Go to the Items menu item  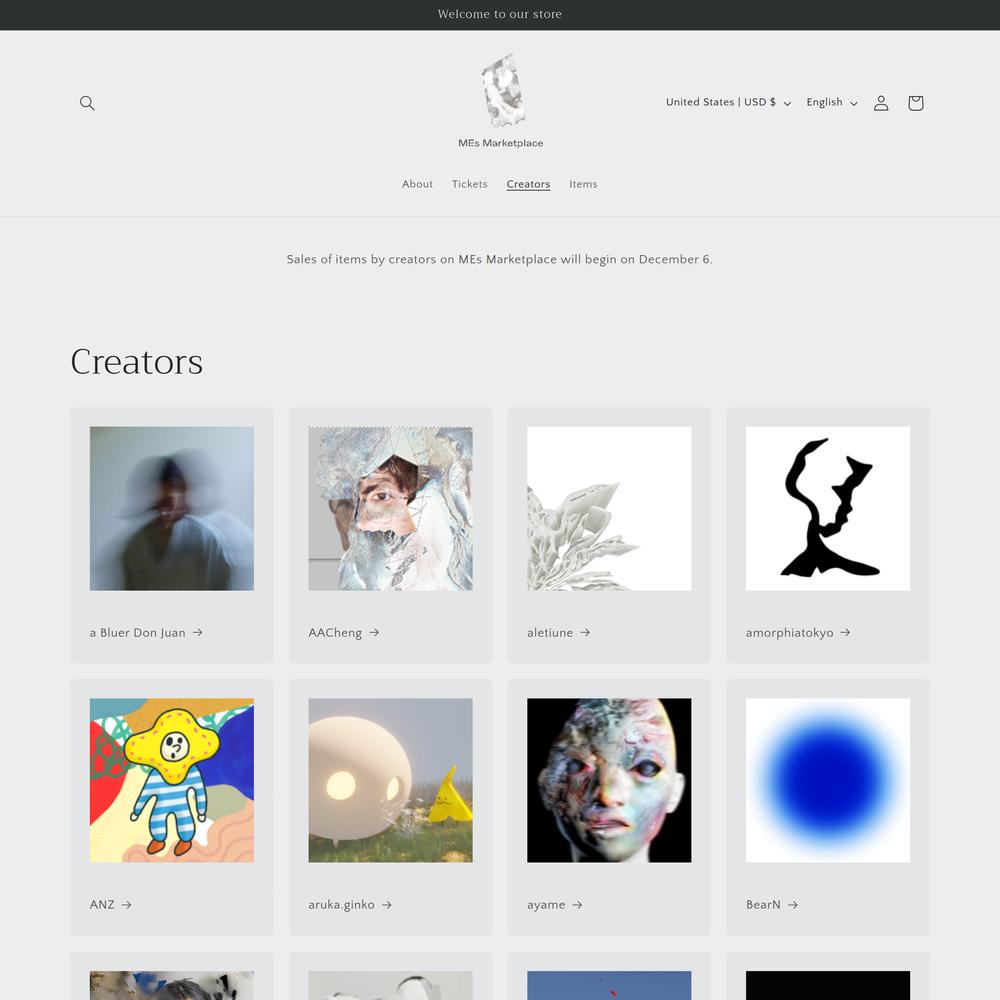(x=583, y=184)
